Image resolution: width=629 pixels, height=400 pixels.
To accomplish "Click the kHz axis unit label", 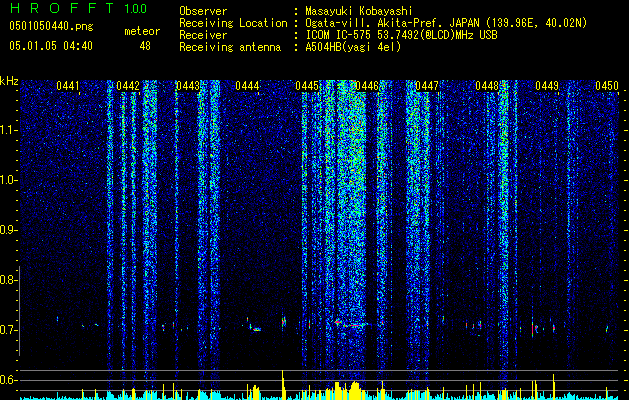I will pos(9,81).
